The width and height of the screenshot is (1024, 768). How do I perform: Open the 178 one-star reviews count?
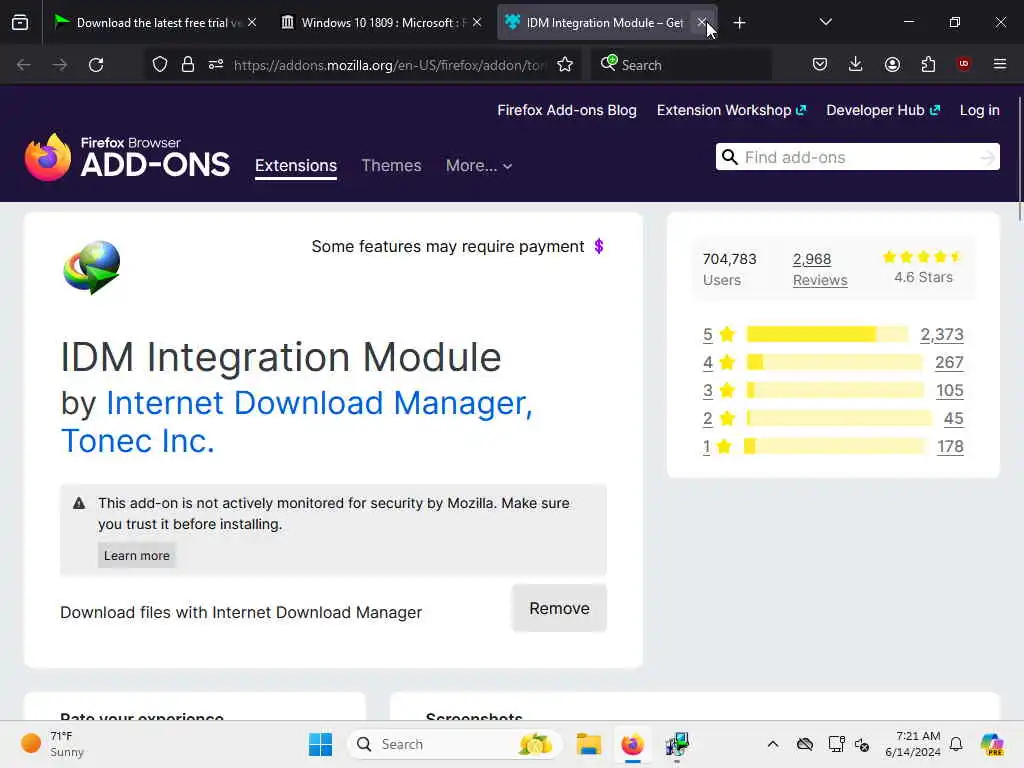(950, 447)
